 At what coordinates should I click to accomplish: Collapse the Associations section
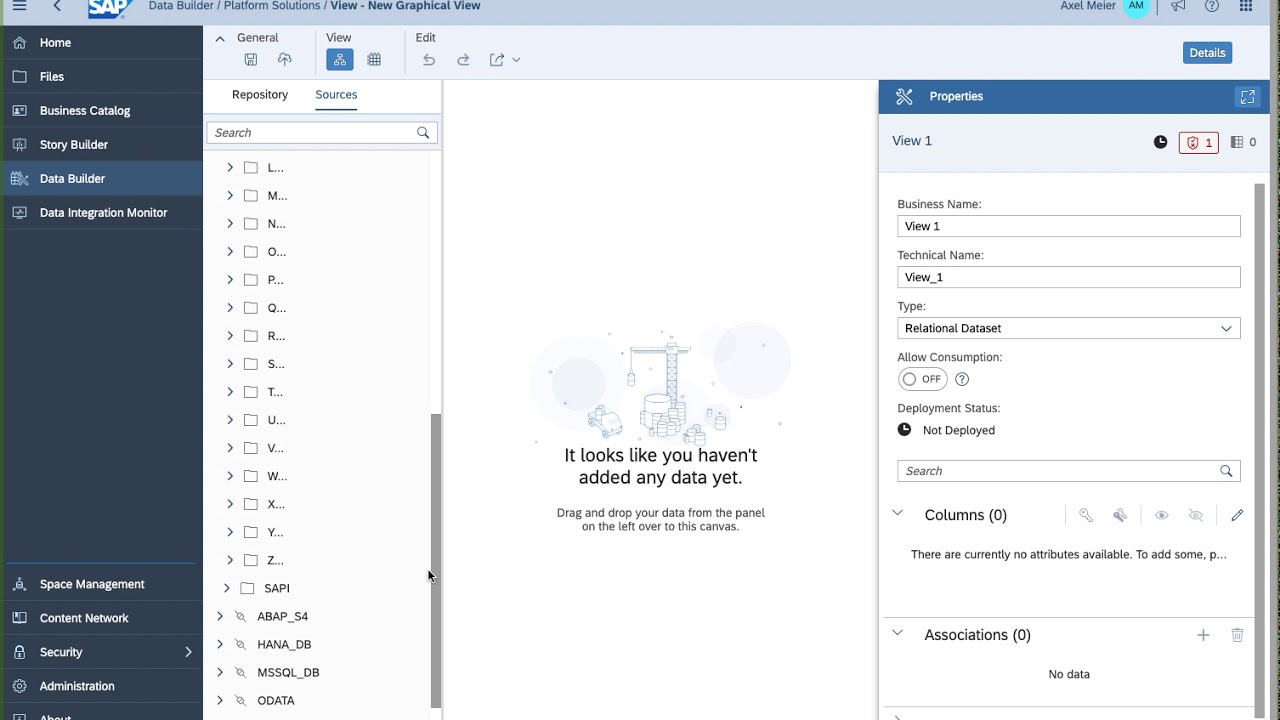[897, 633]
